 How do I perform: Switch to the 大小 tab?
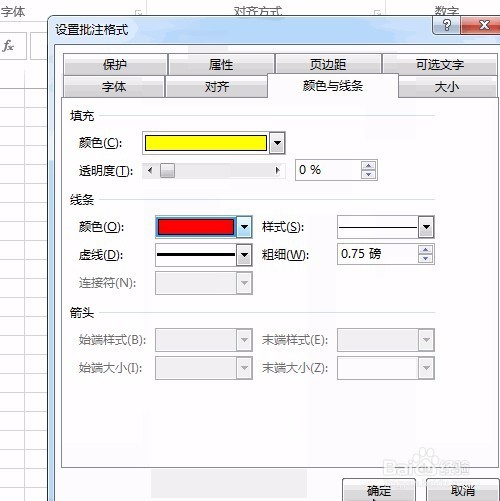coord(447,86)
